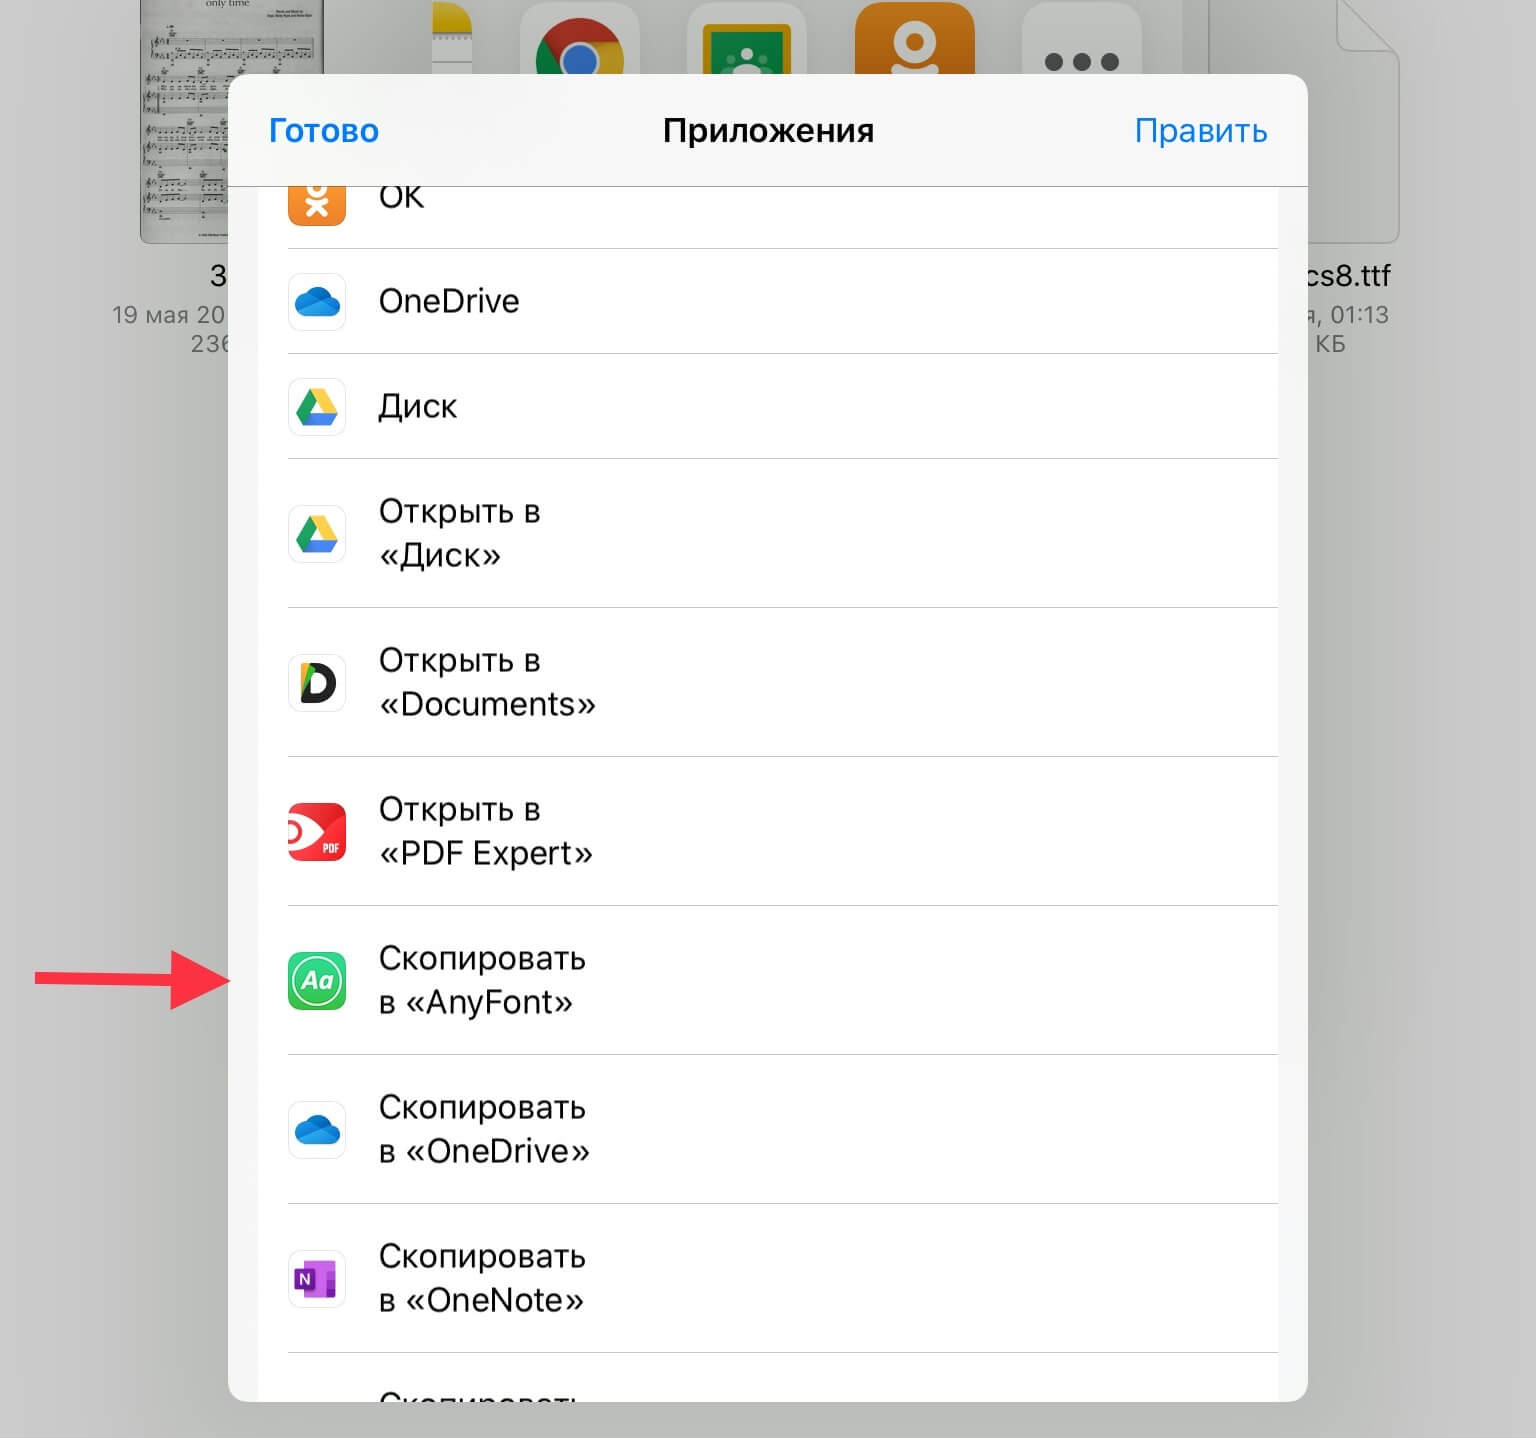Tap the large orange Odnoklassniki icon at top
Image resolution: width=1536 pixels, height=1438 pixels.
[x=914, y=40]
